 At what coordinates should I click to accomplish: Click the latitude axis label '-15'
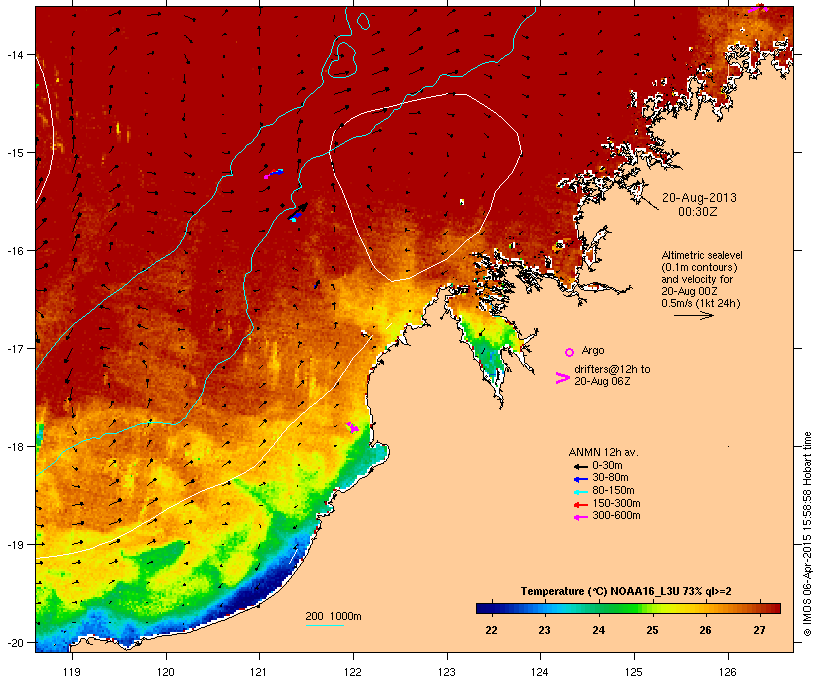coord(15,153)
